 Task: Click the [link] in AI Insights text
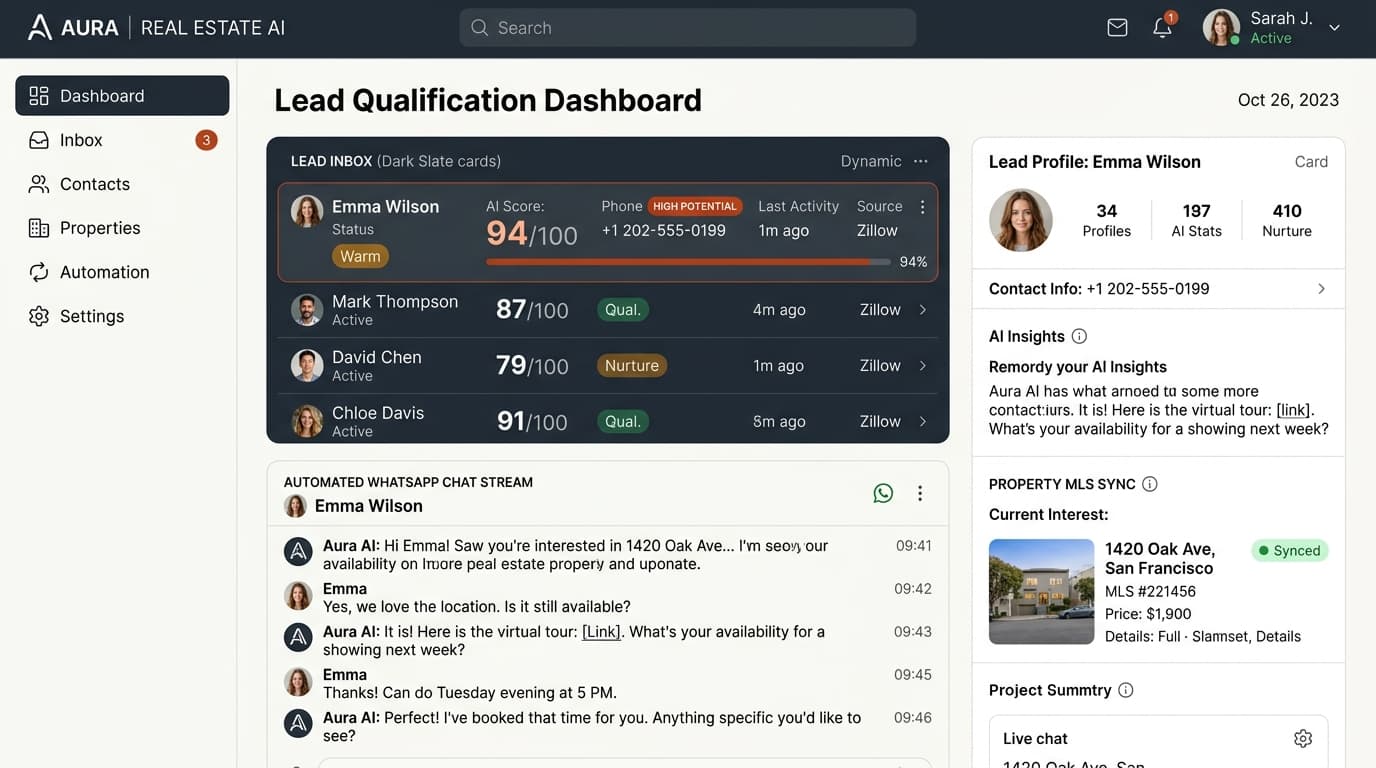tap(1294, 410)
